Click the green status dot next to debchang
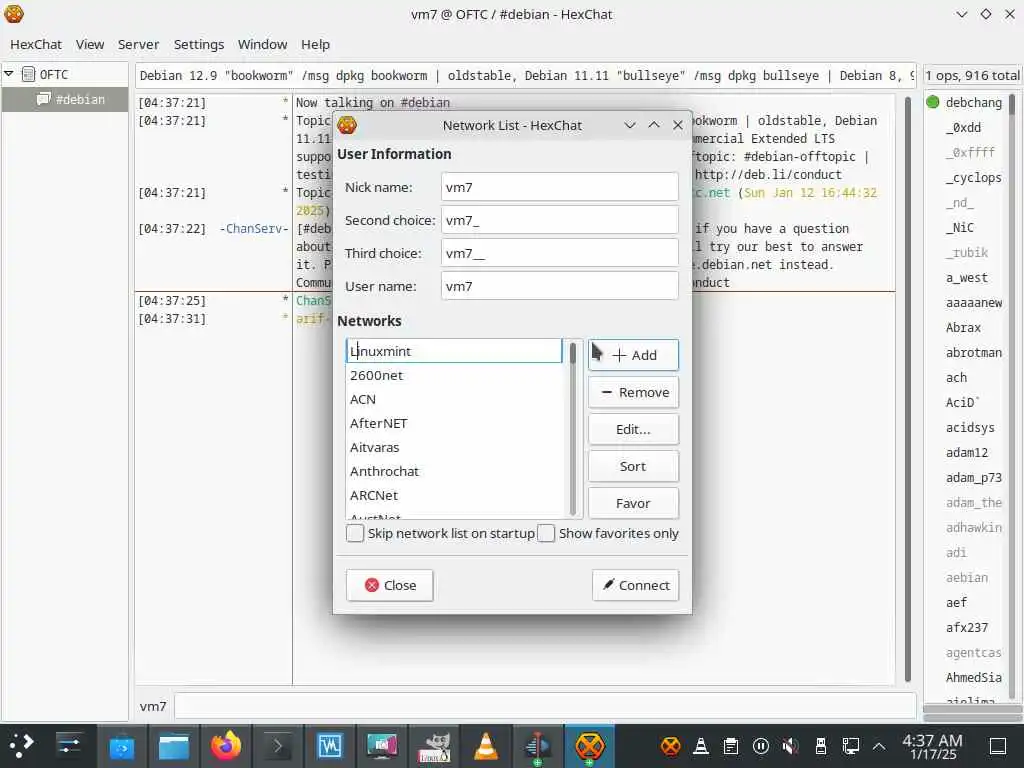Screen dimensions: 1024x768 pyautogui.click(x=933, y=102)
